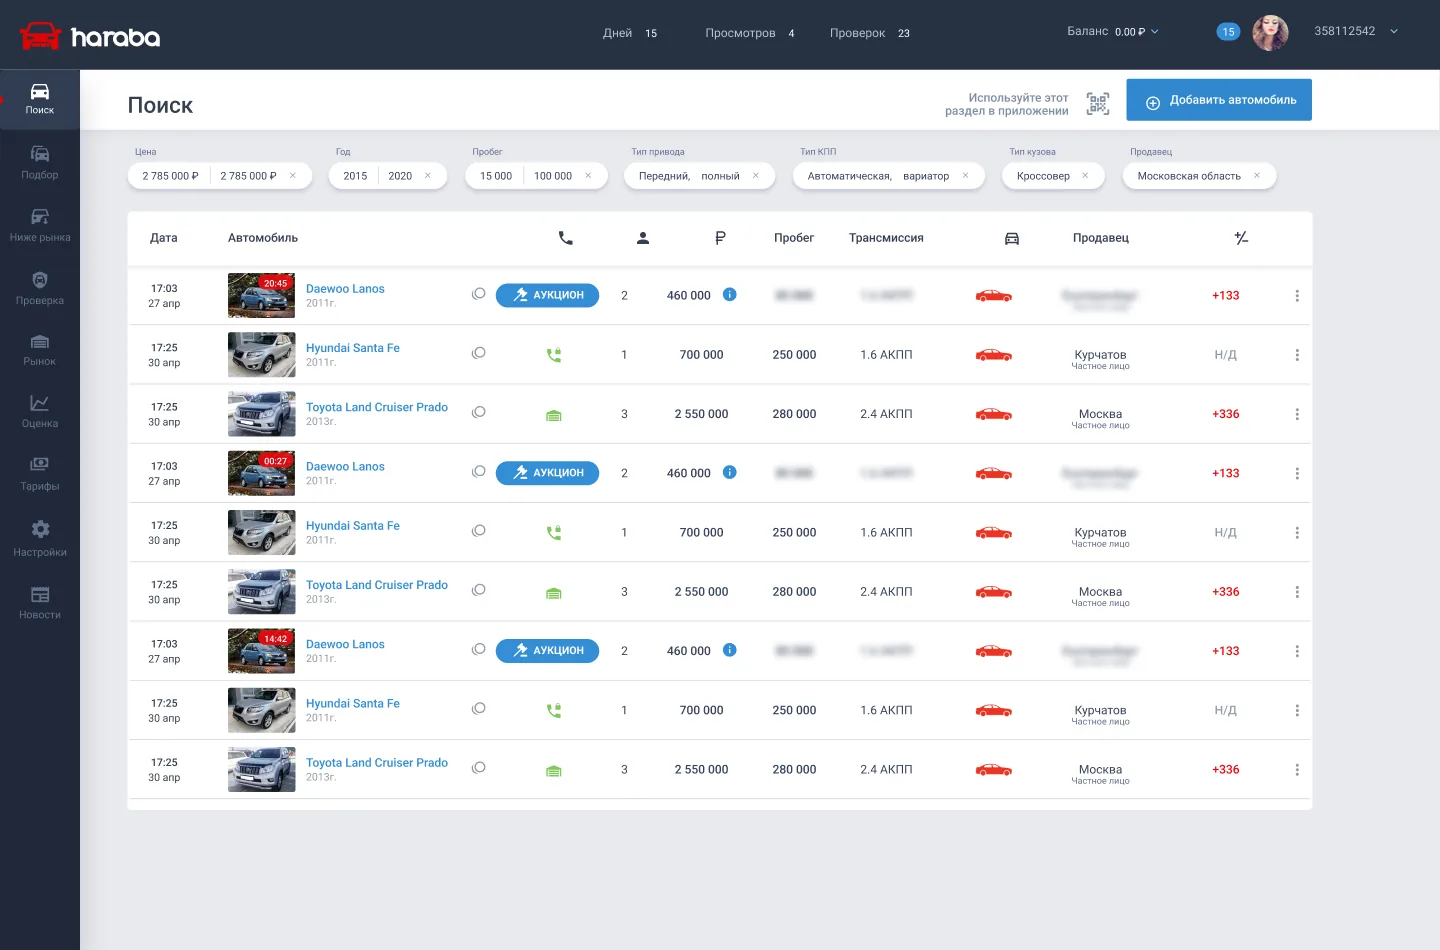Go to Ниже рынка in sidebar
The width and height of the screenshot is (1440, 950).
[x=40, y=225]
